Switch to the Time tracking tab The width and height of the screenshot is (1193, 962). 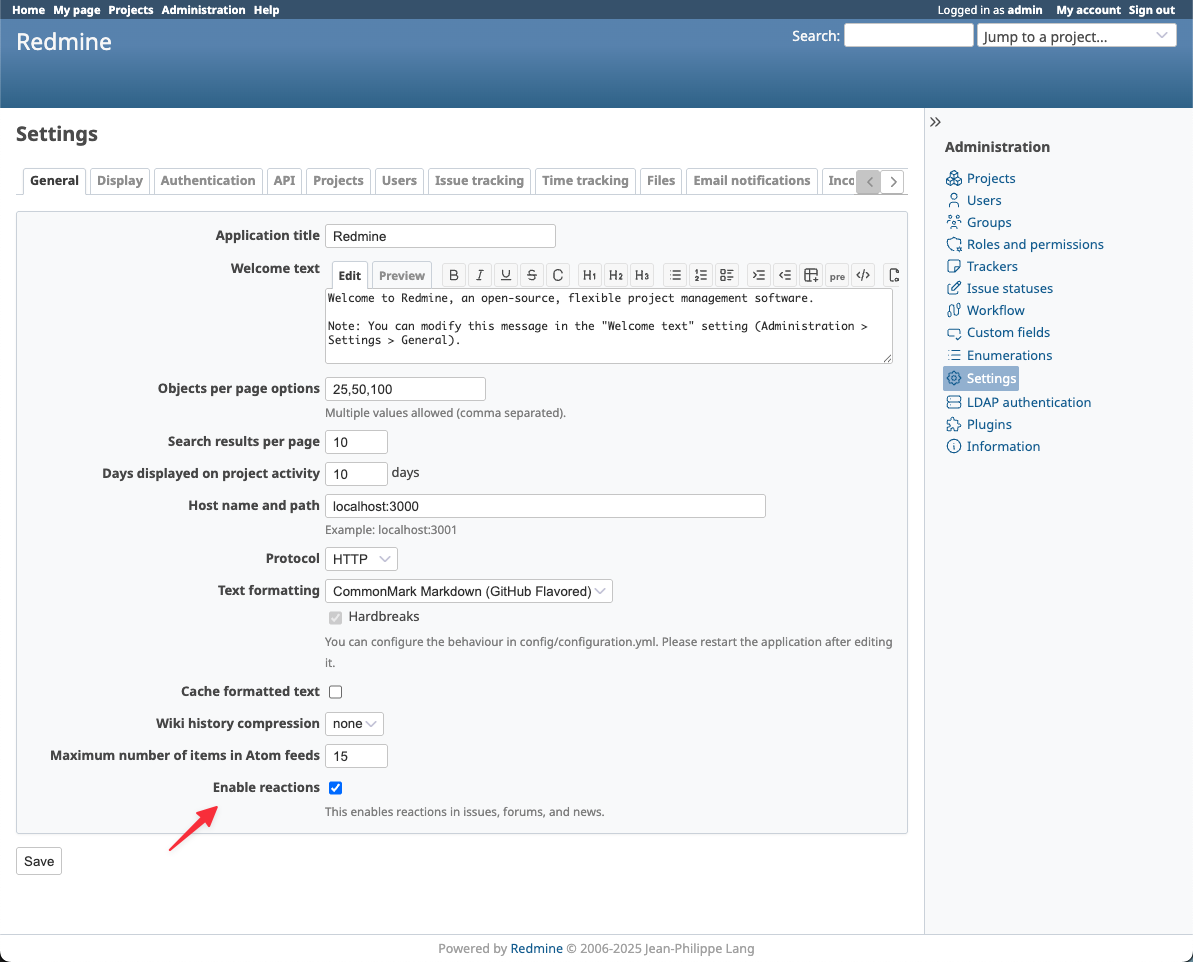(x=585, y=181)
